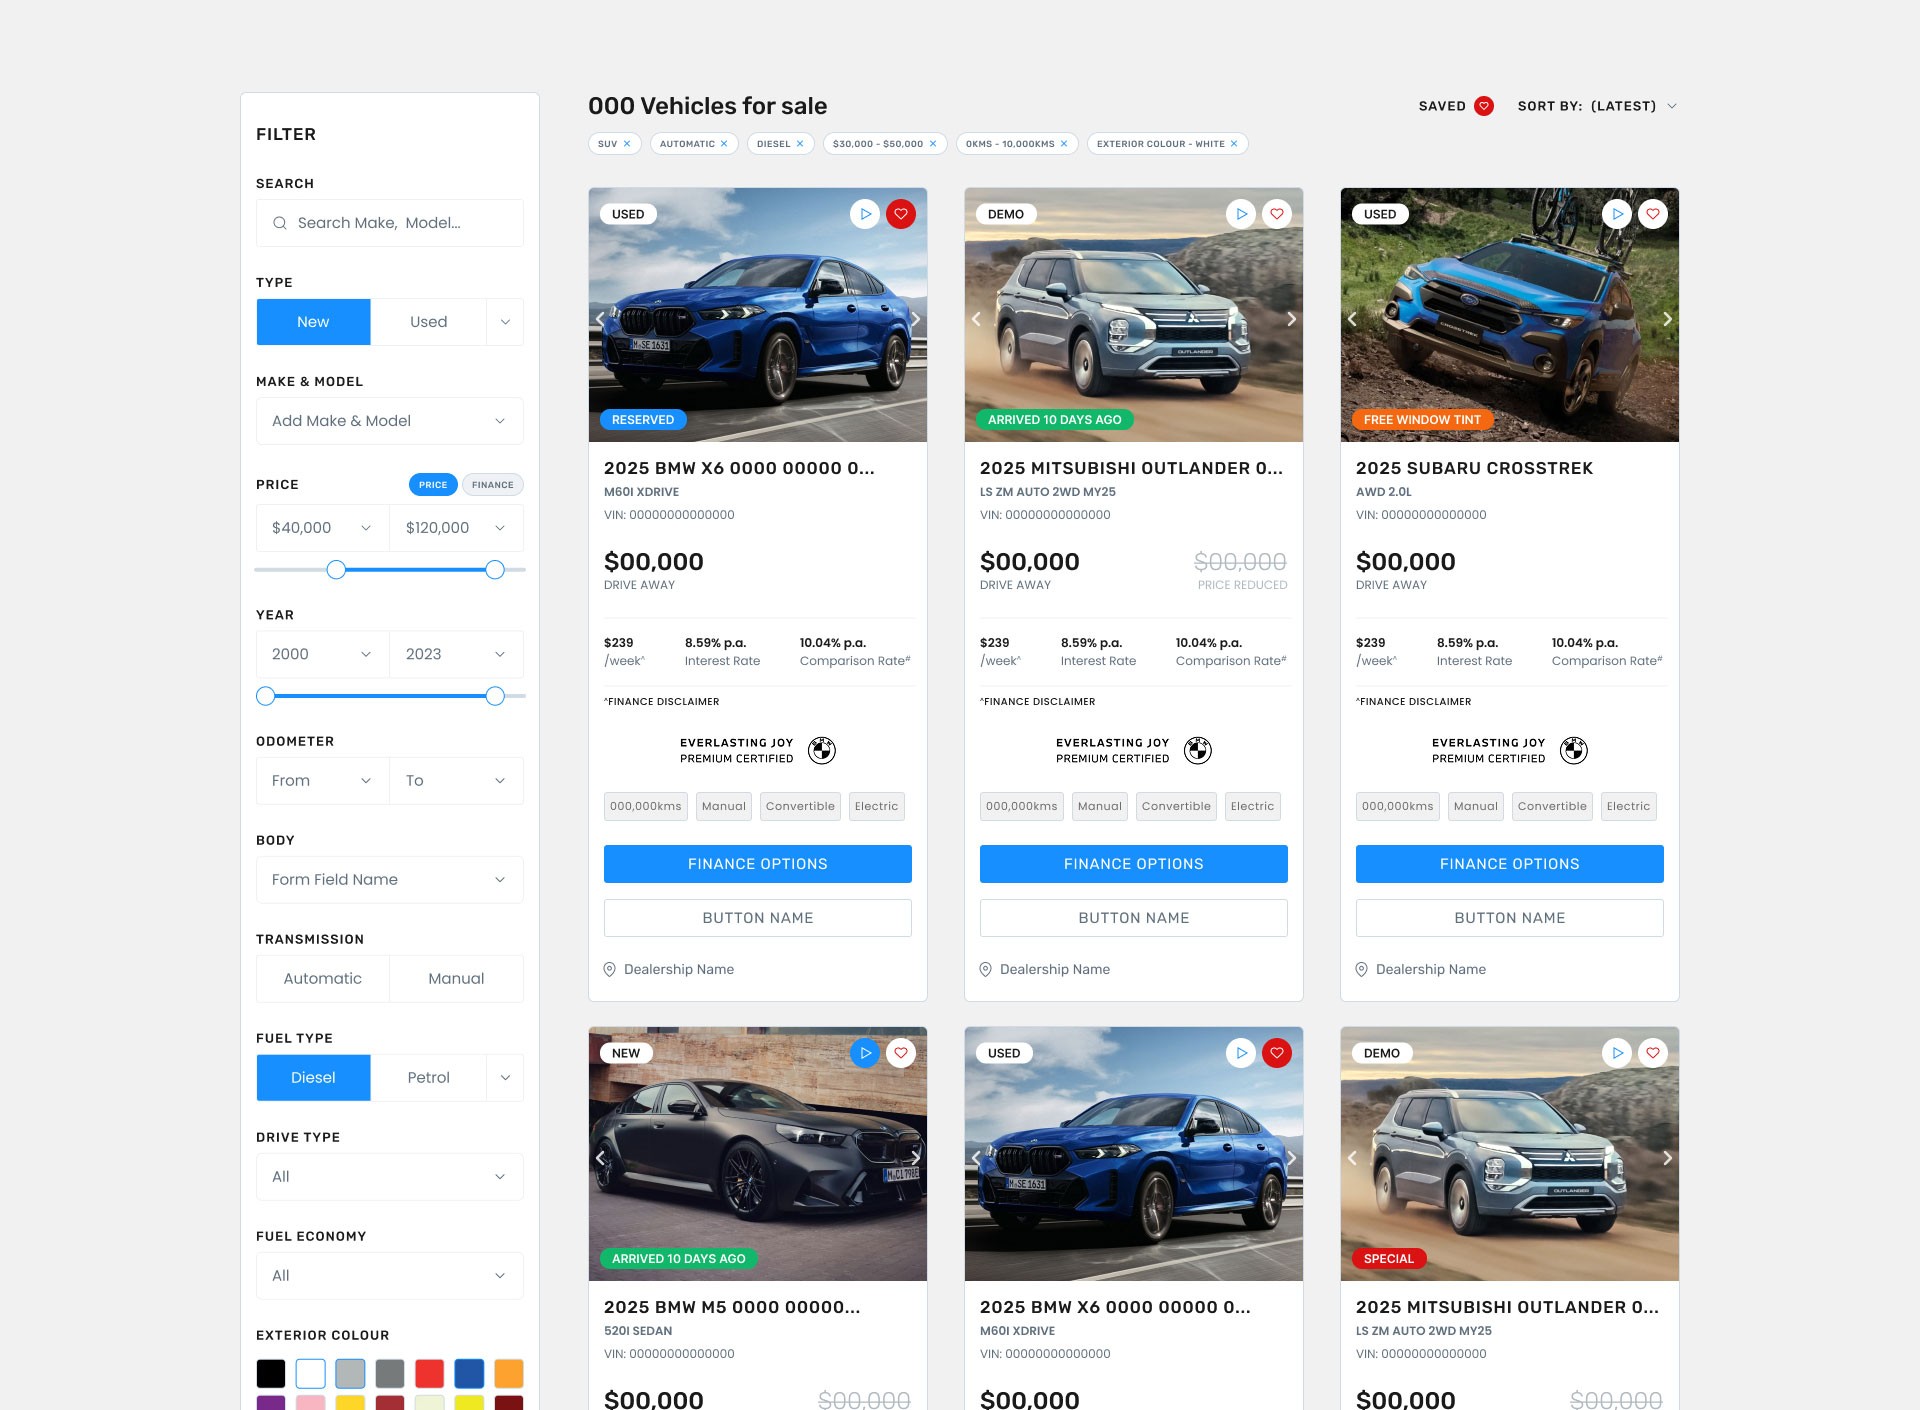Switch price filter to Finance mode

point(492,485)
